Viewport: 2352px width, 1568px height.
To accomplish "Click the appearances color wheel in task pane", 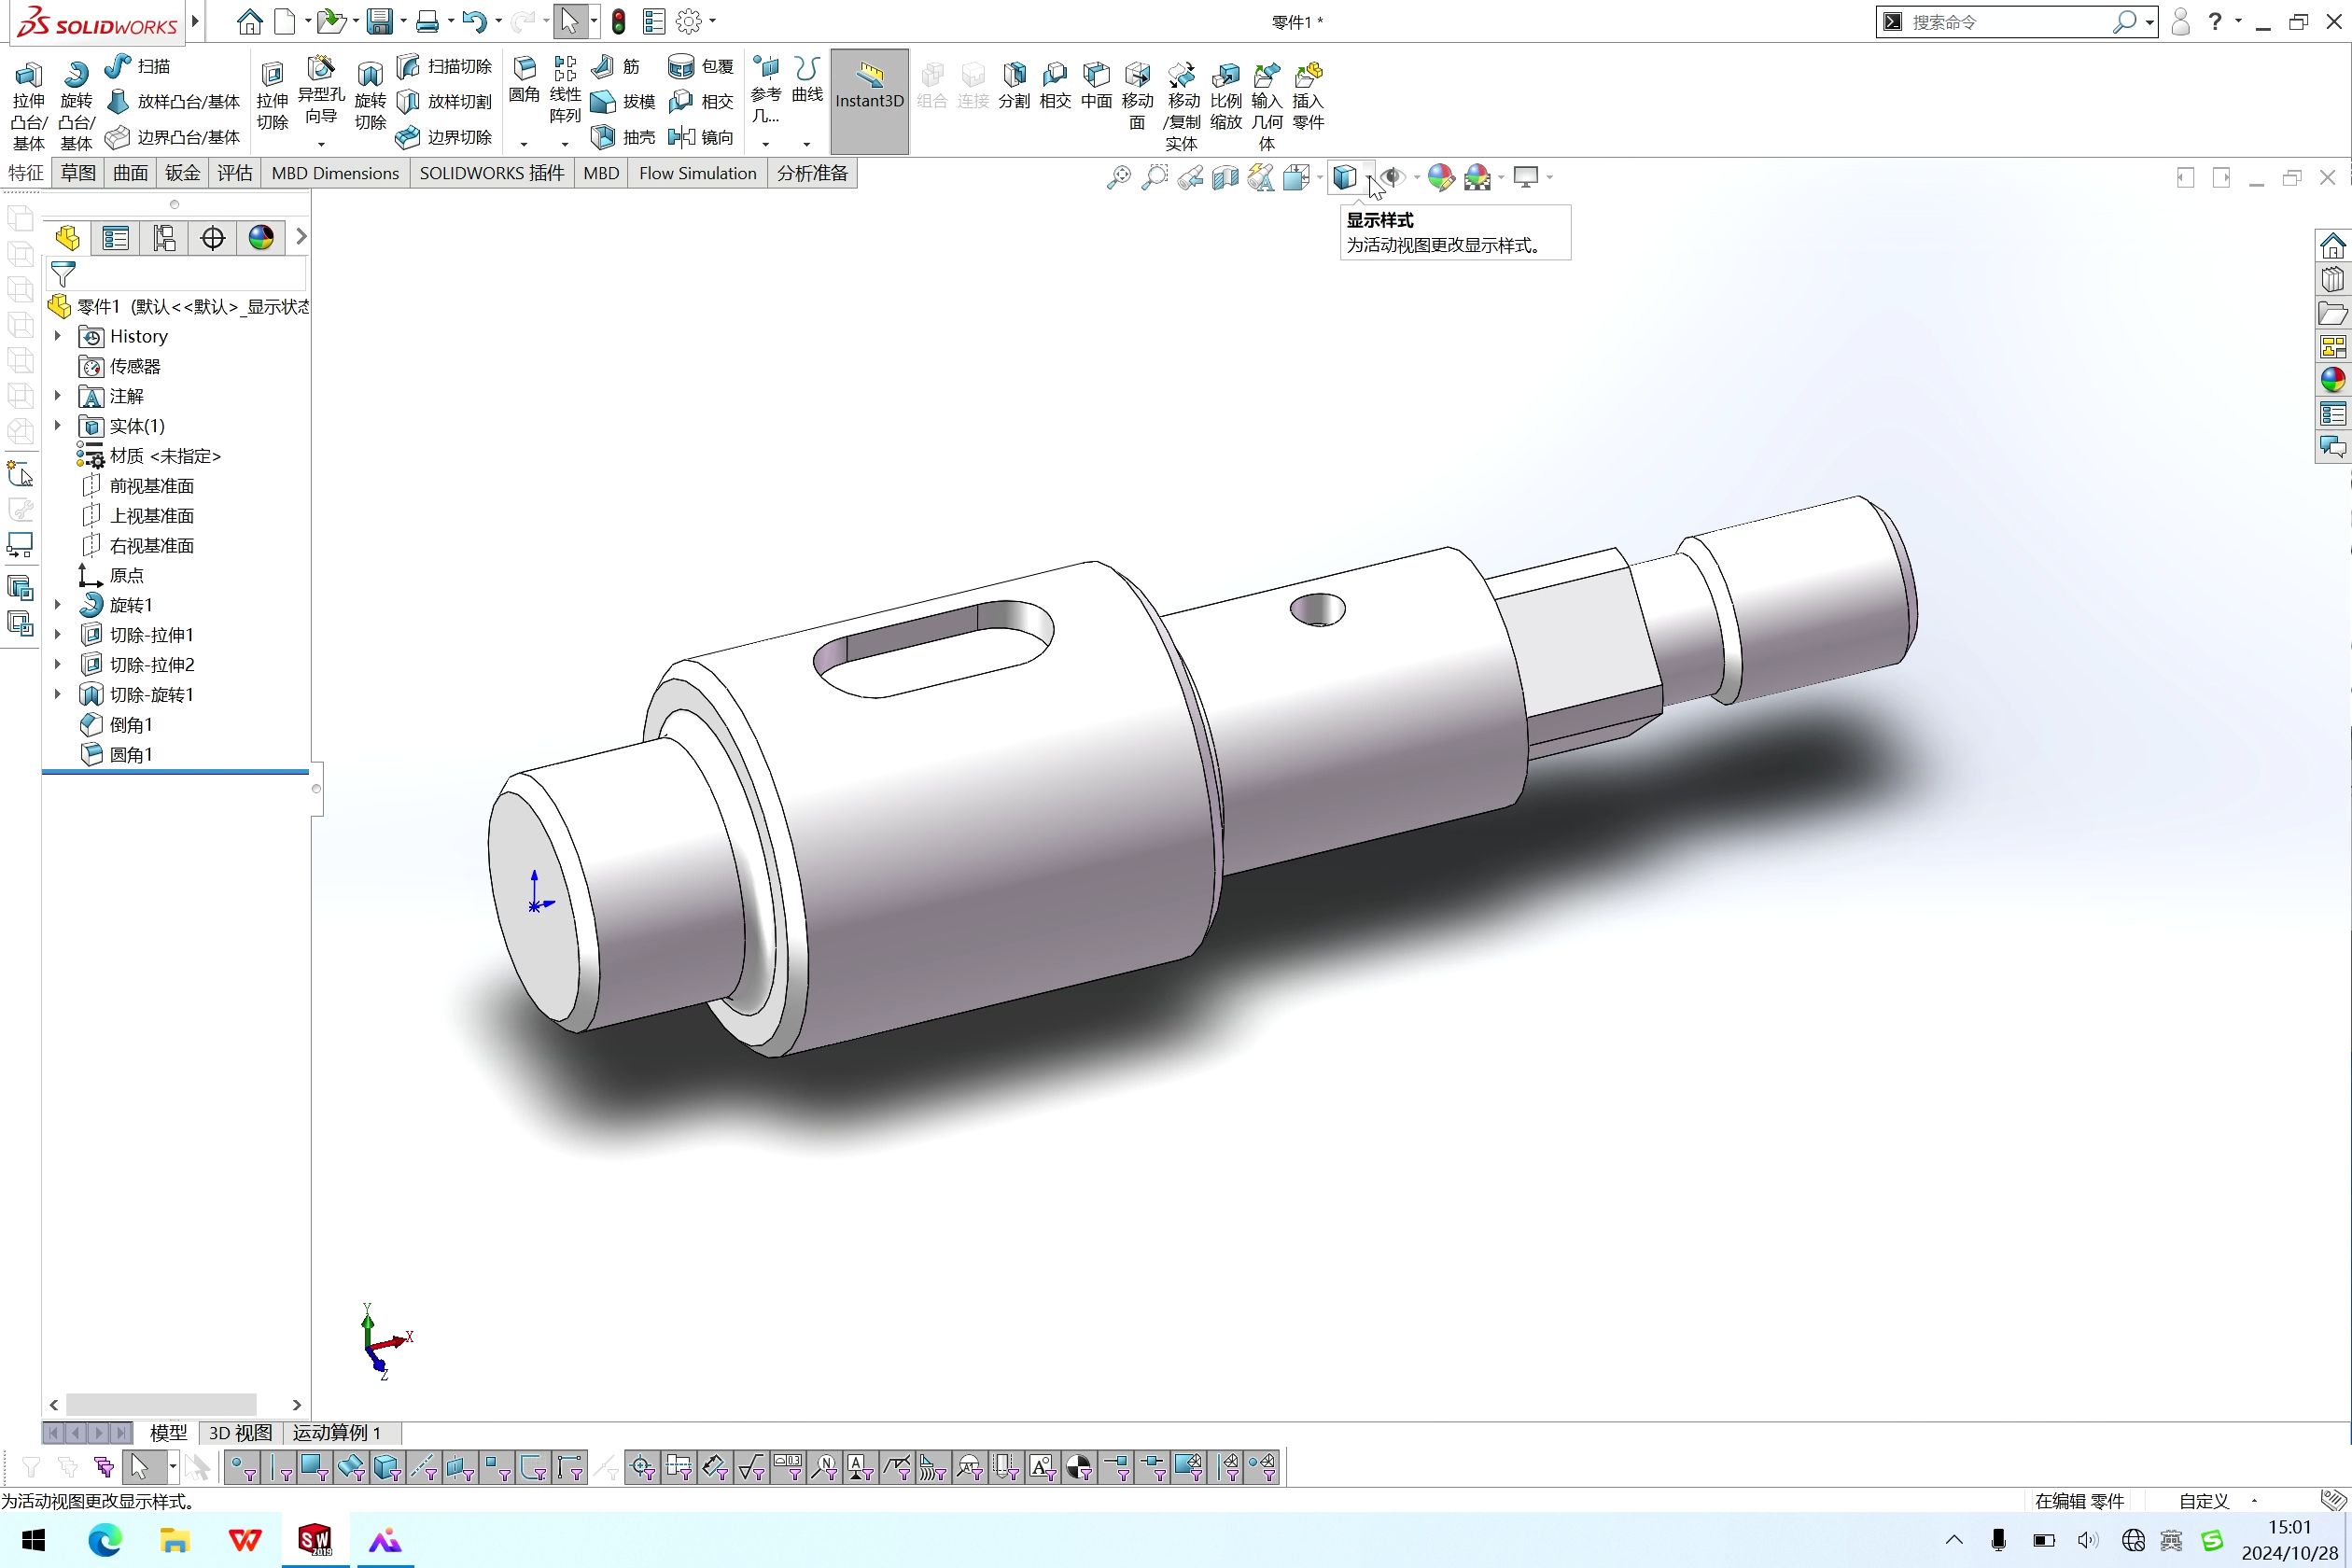I will point(2333,380).
